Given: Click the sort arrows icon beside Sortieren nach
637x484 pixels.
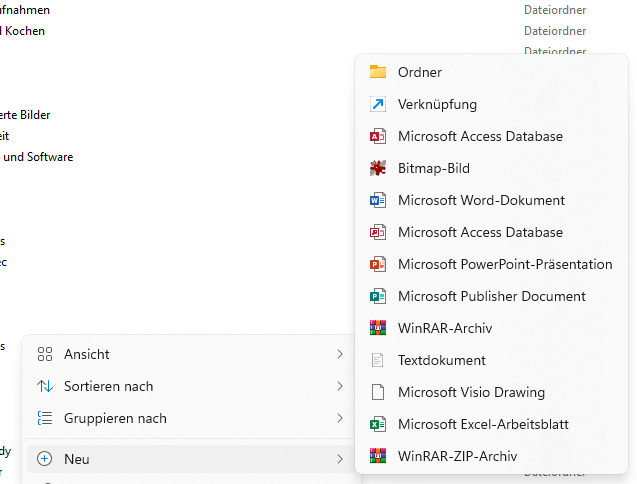Looking at the screenshot, I should pos(44,386).
